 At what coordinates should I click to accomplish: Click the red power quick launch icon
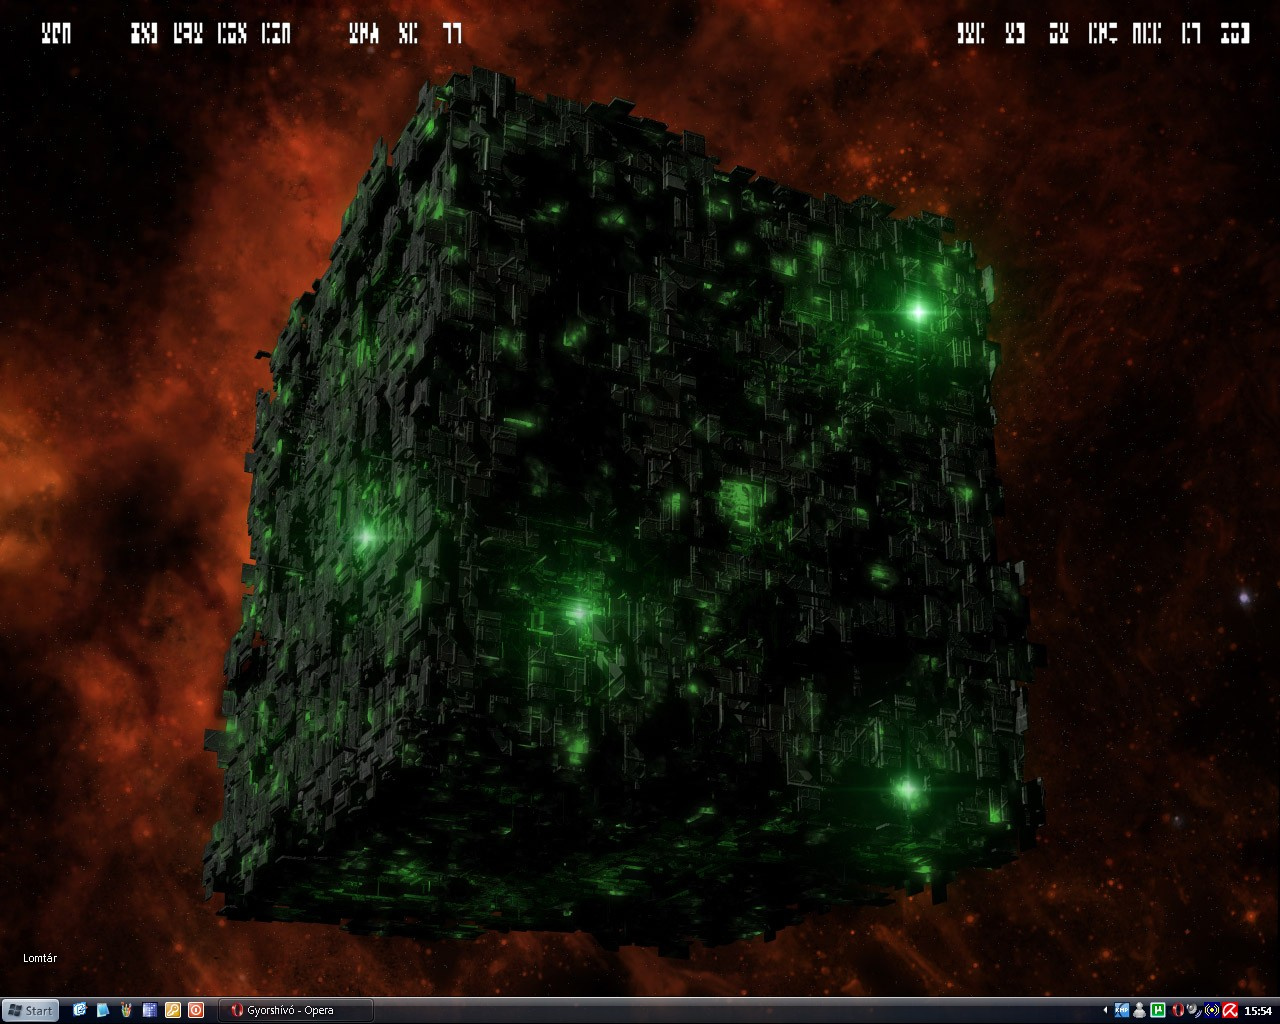tap(196, 1010)
